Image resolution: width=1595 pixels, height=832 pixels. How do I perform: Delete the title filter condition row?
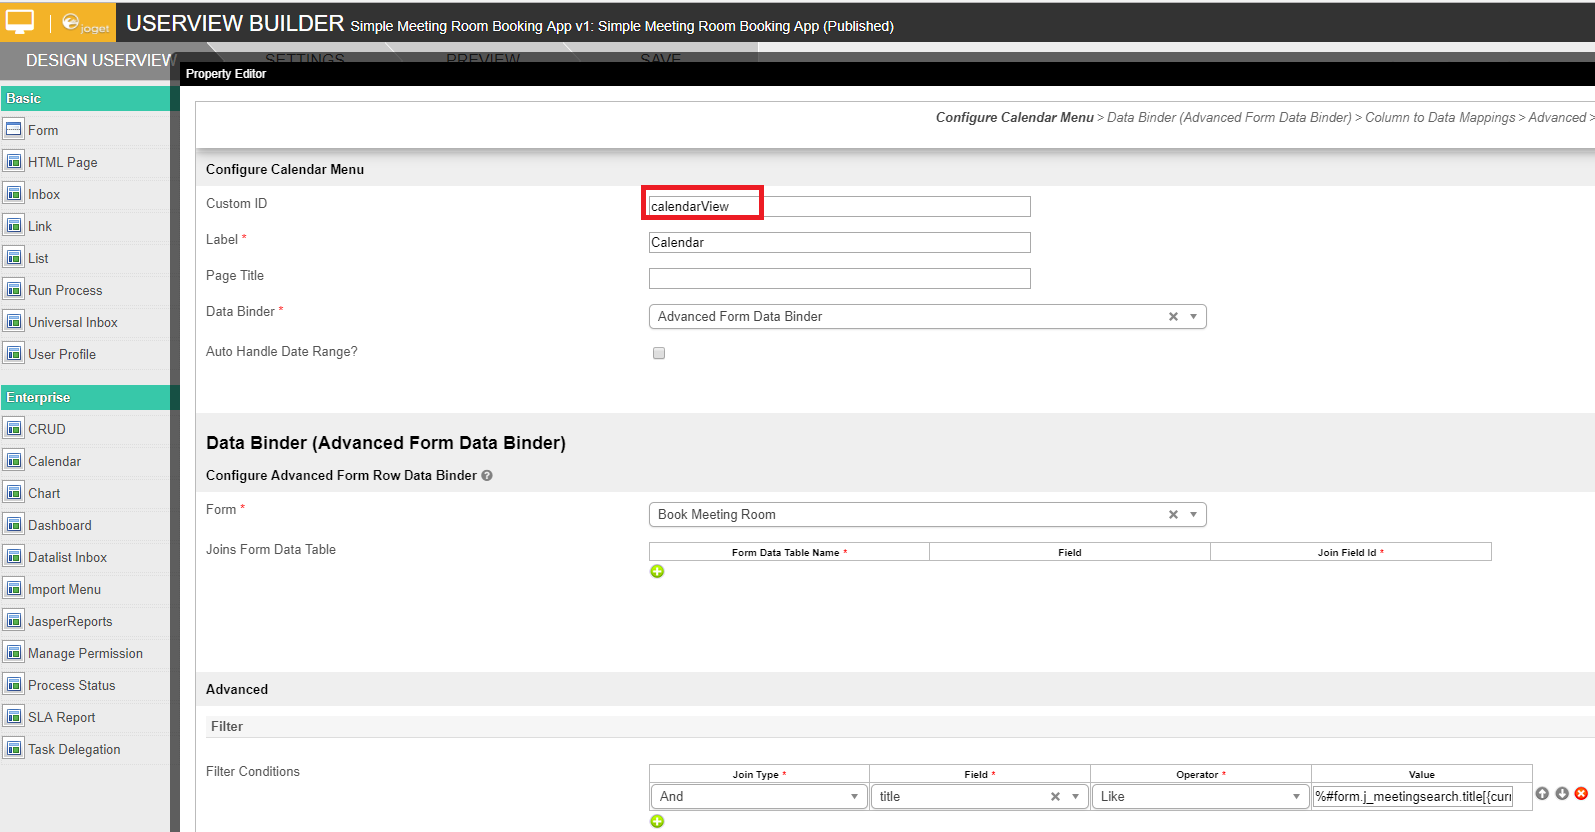pyautogui.click(x=1581, y=794)
